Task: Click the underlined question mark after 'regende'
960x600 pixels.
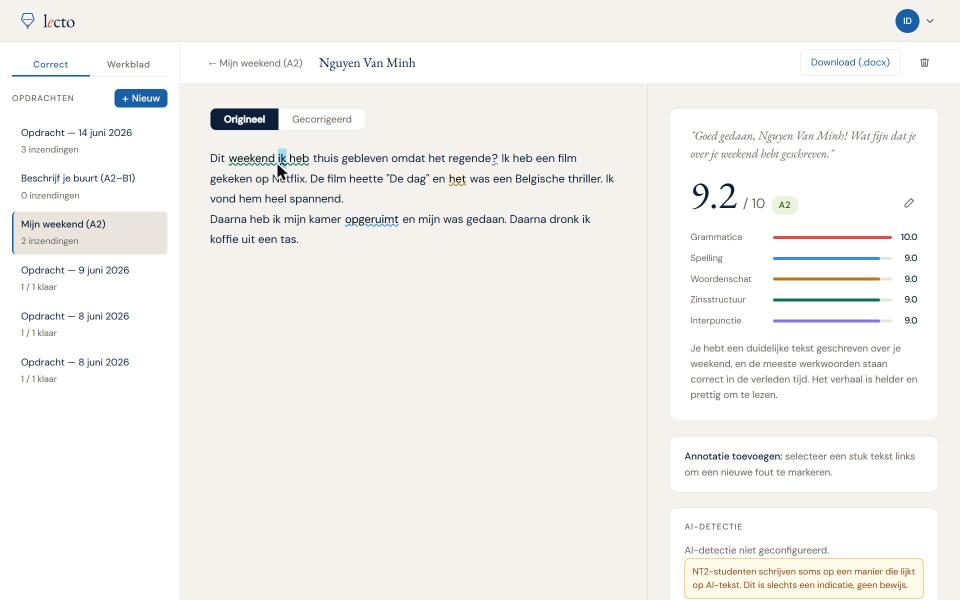Action: (495, 159)
